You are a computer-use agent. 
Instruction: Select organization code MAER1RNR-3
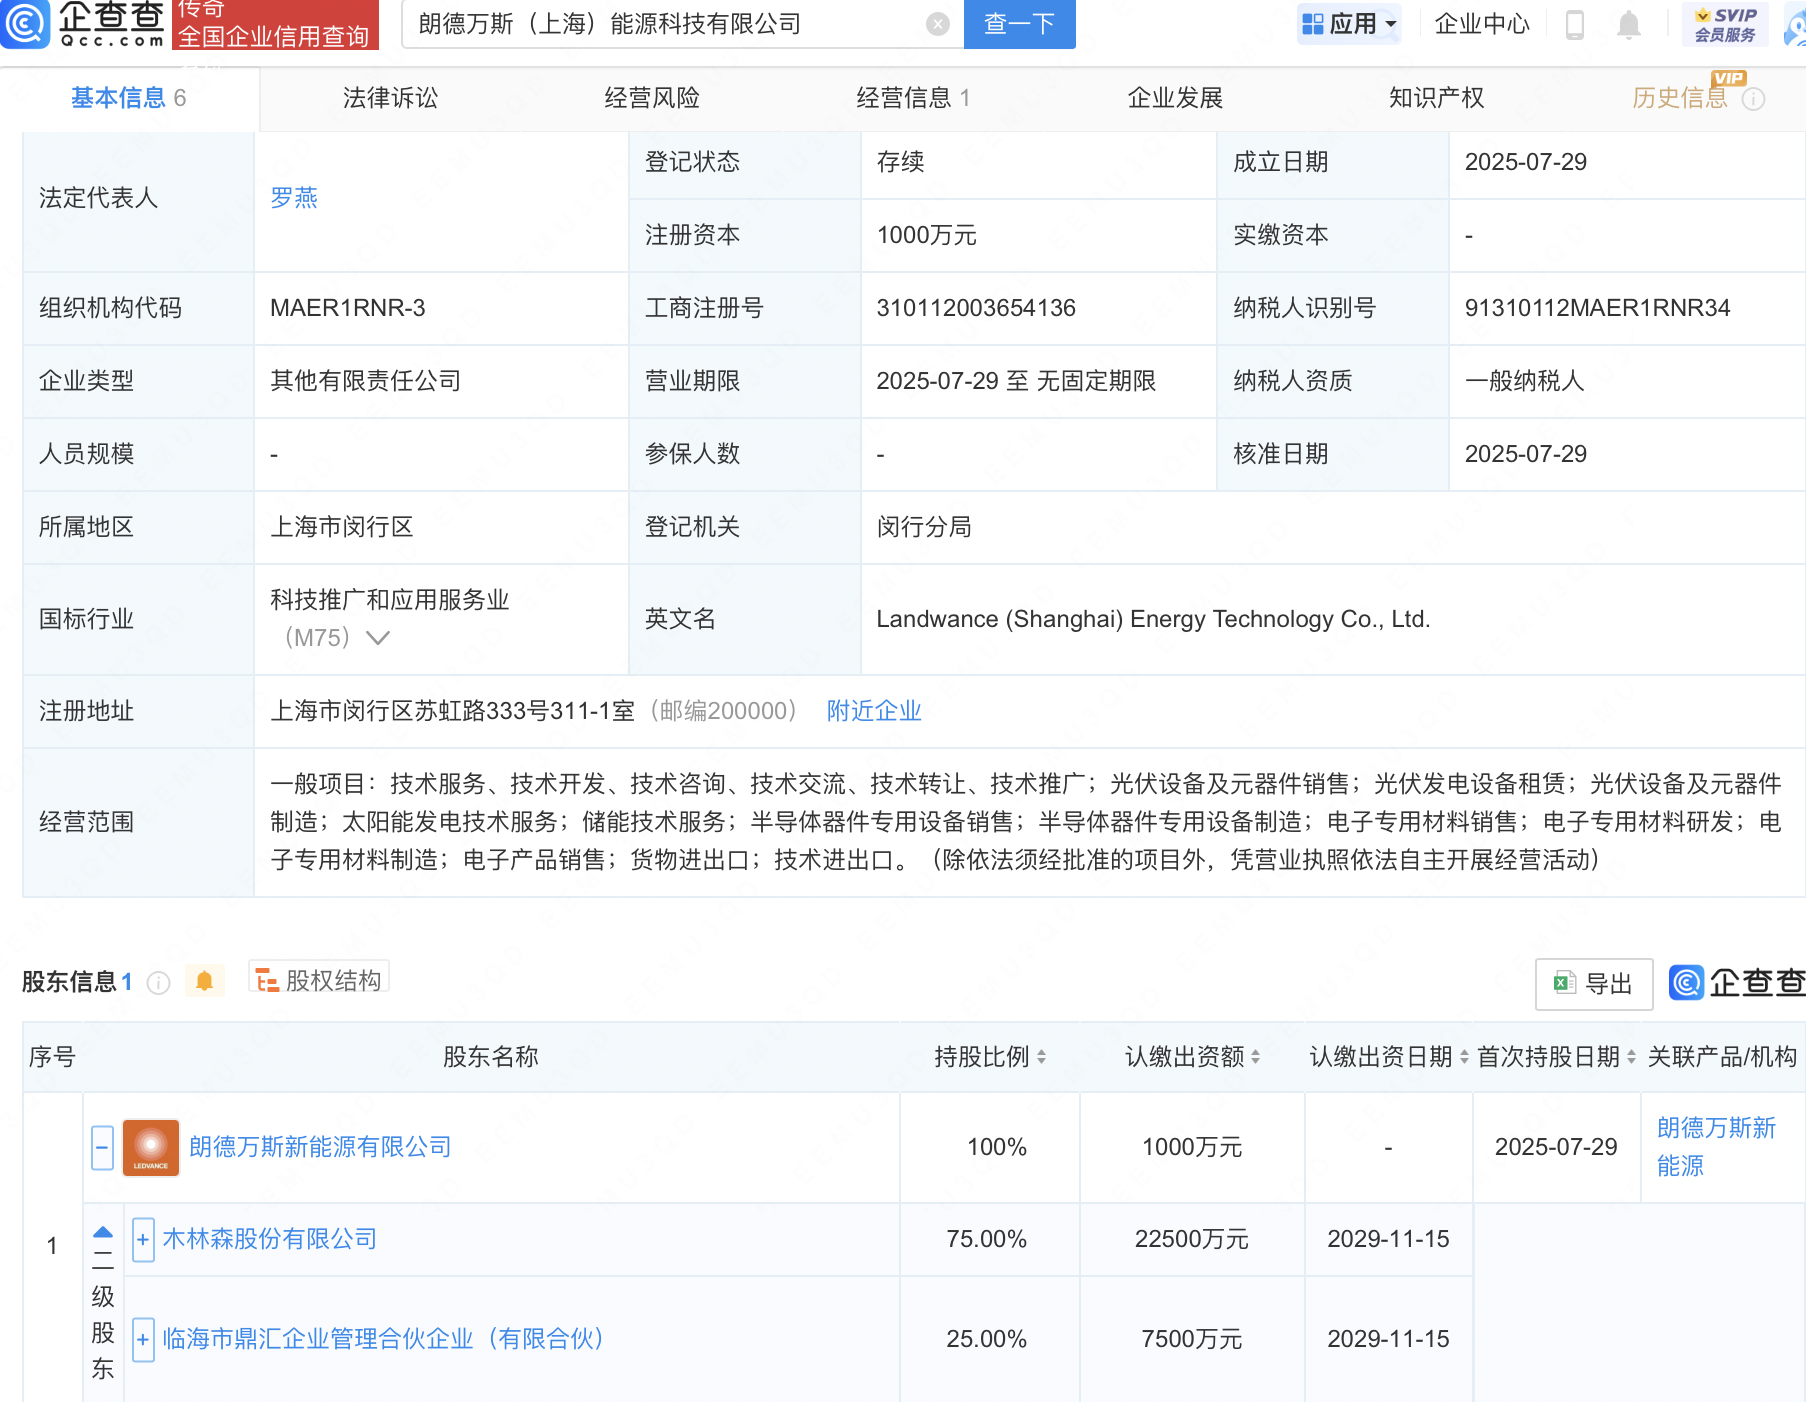[348, 308]
